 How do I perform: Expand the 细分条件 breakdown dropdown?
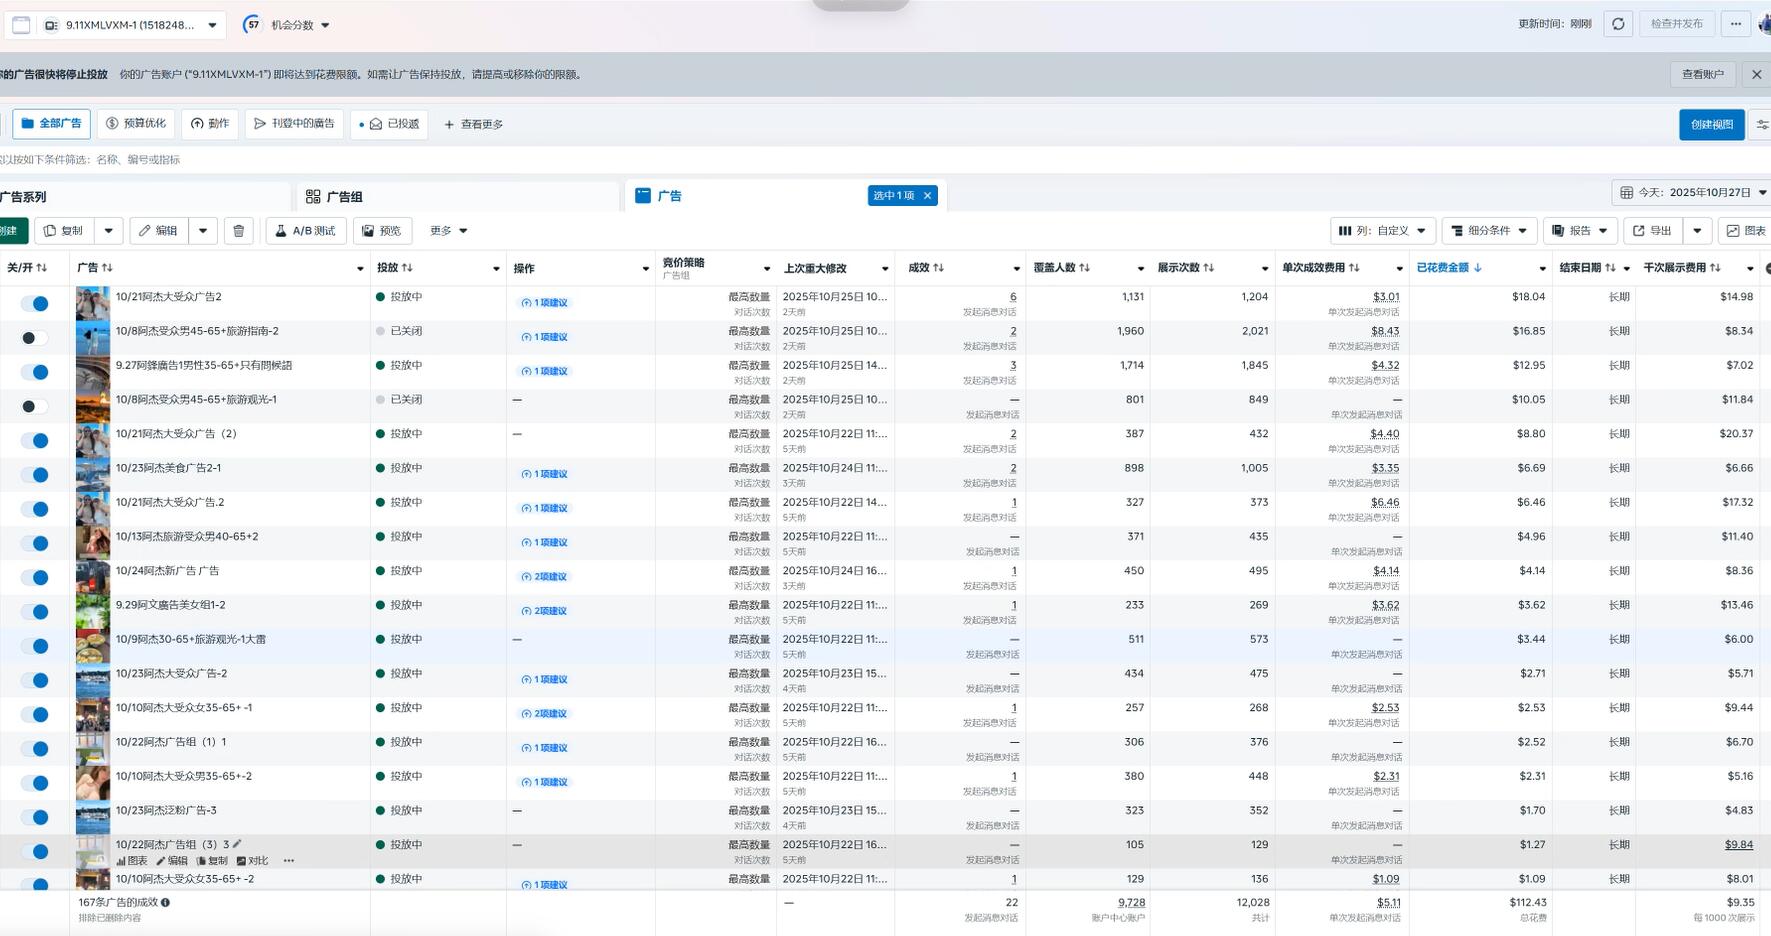[1489, 231]
